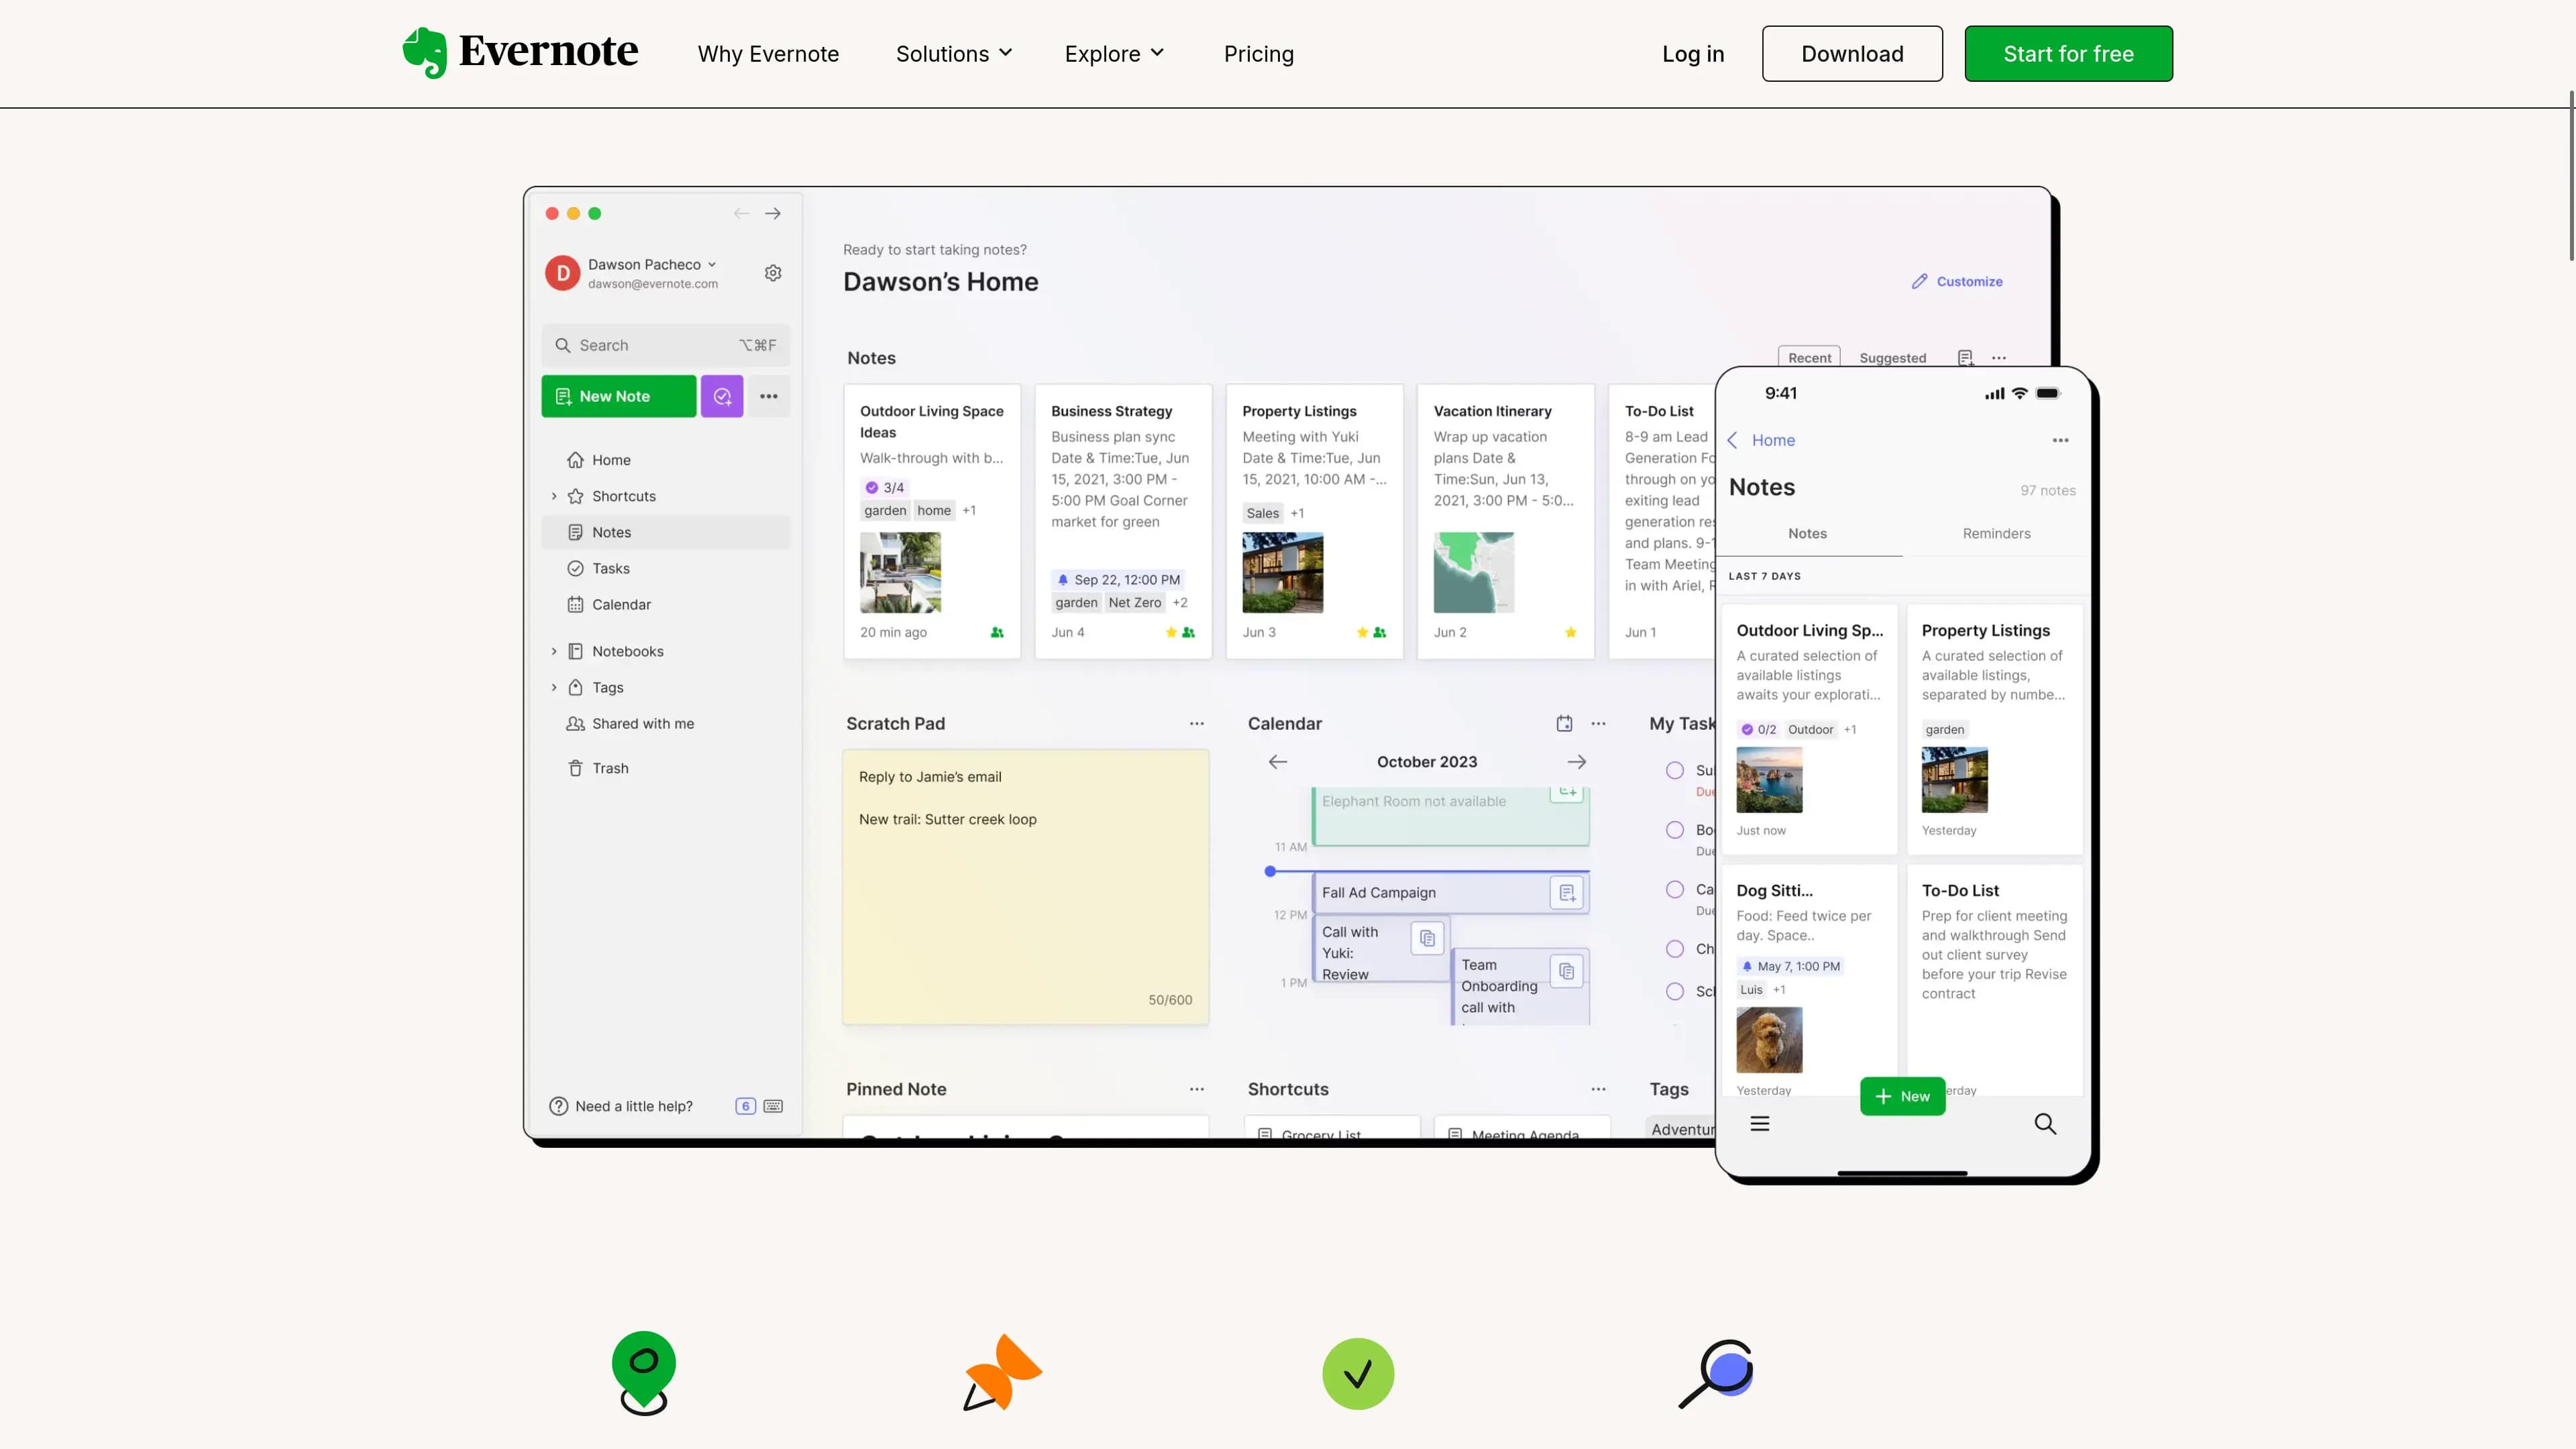Open the Calendar widget three-dot menu

(1599, 723)
